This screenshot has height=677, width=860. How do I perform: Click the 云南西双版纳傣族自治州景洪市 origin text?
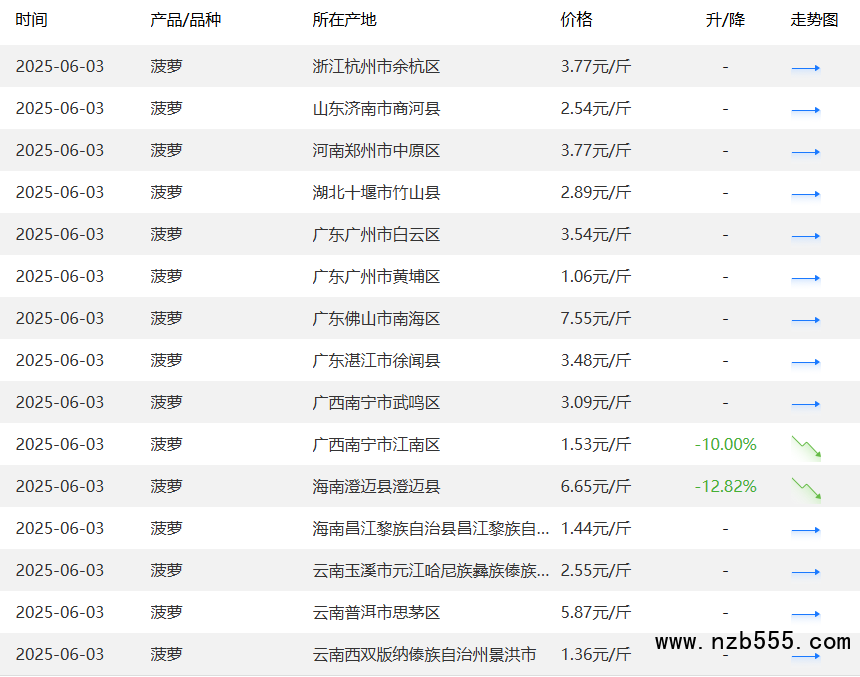point(424,655)
